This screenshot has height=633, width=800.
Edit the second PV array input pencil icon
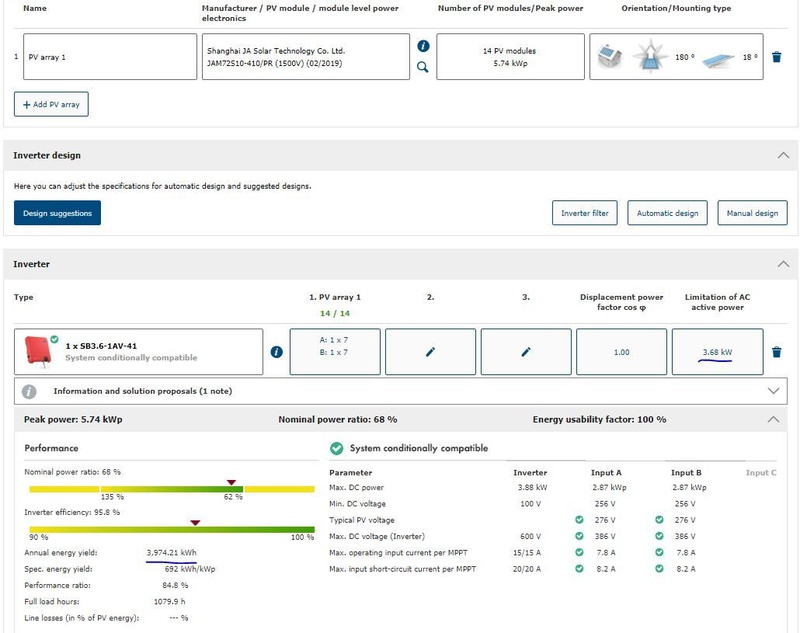[430, 352]
